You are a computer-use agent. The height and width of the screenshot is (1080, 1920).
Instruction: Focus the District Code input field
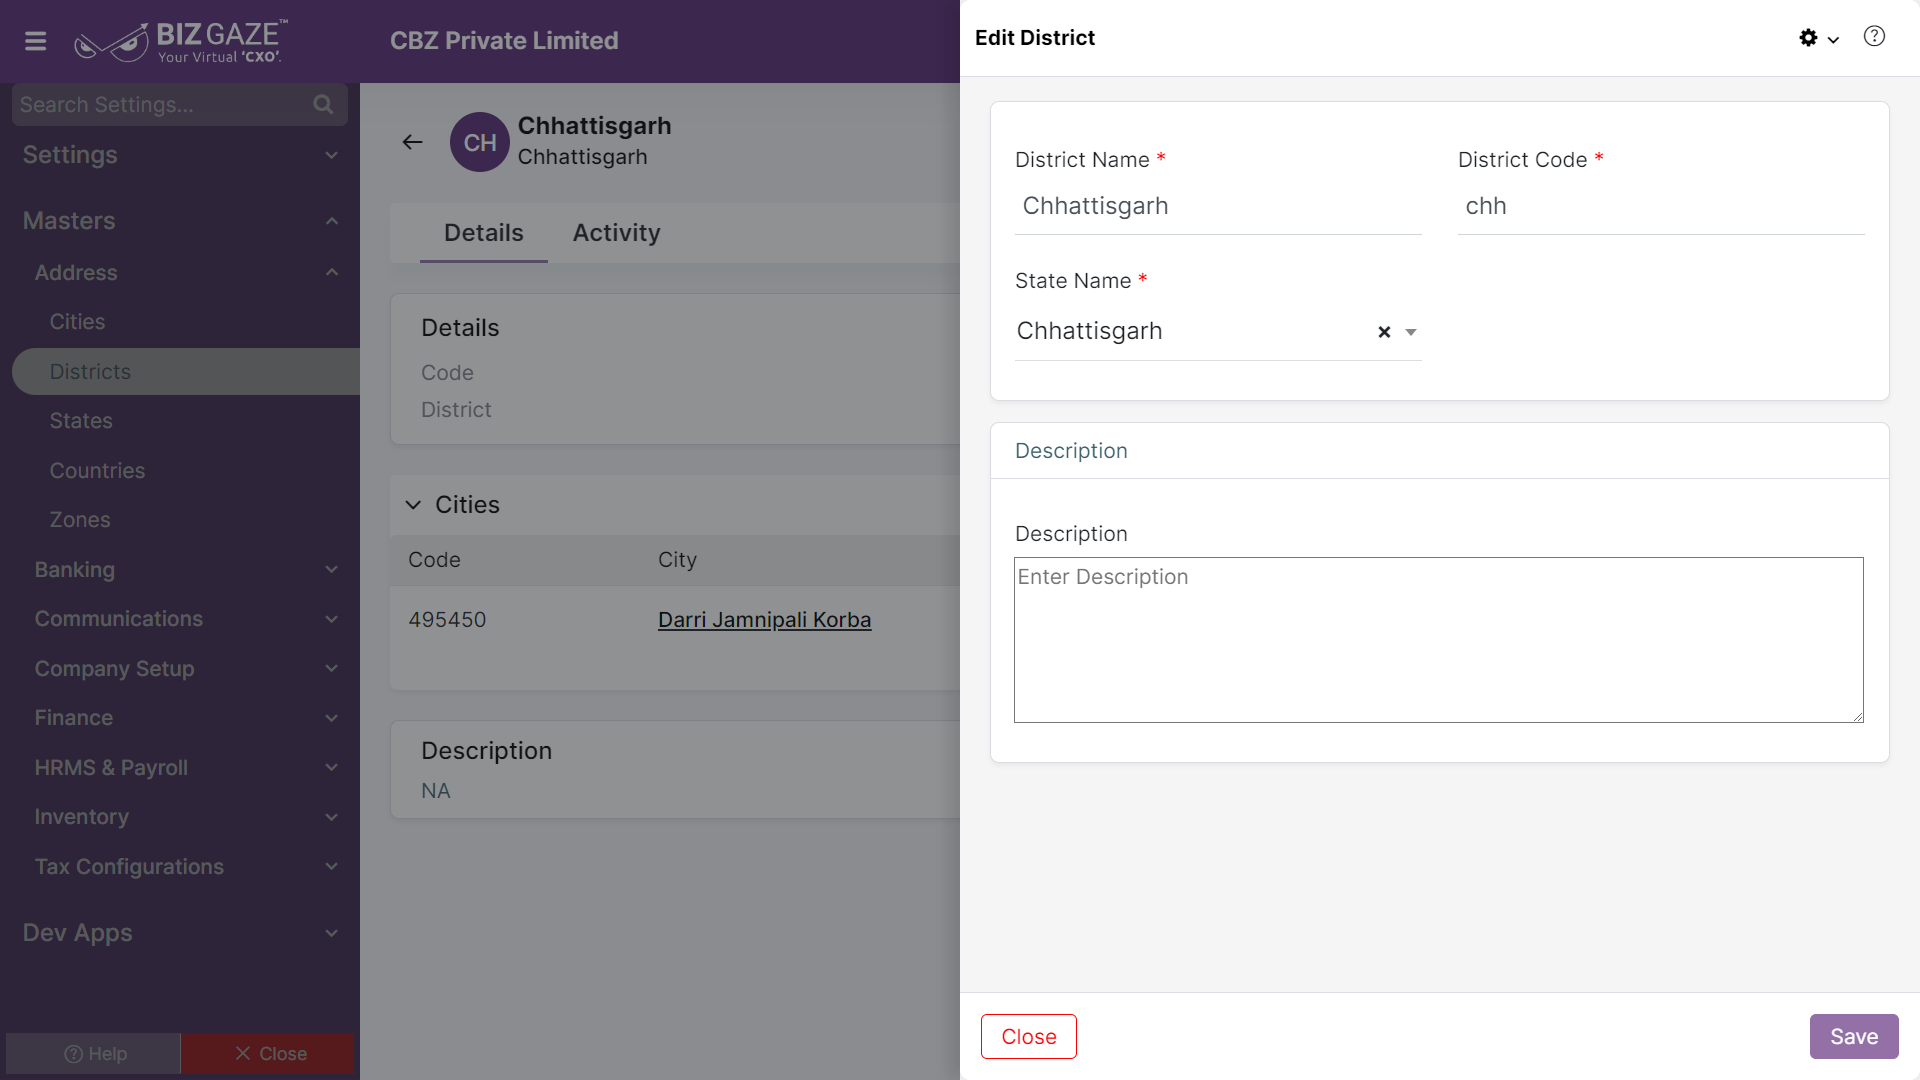1661,206
